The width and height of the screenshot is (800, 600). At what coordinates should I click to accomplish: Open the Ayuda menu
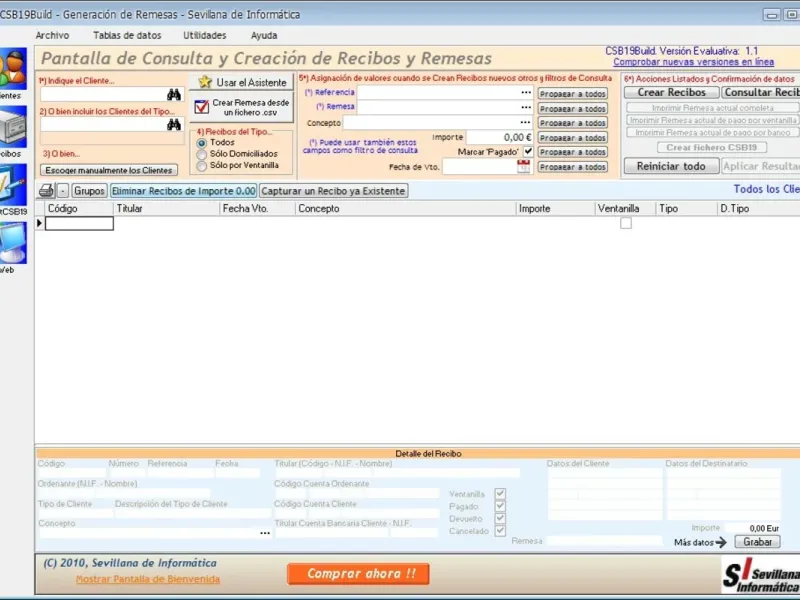coord(264,35)
